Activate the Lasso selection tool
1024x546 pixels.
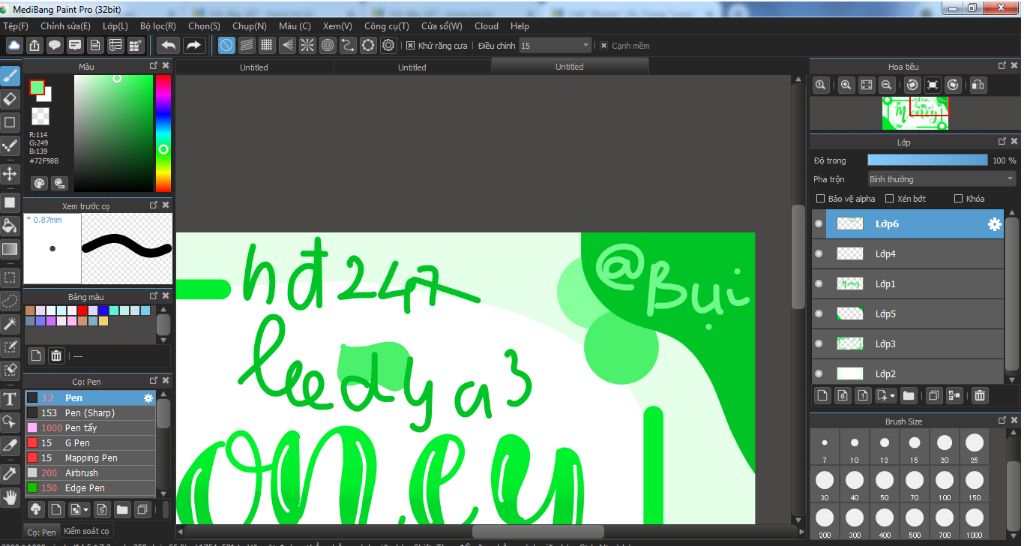point(10,300)
